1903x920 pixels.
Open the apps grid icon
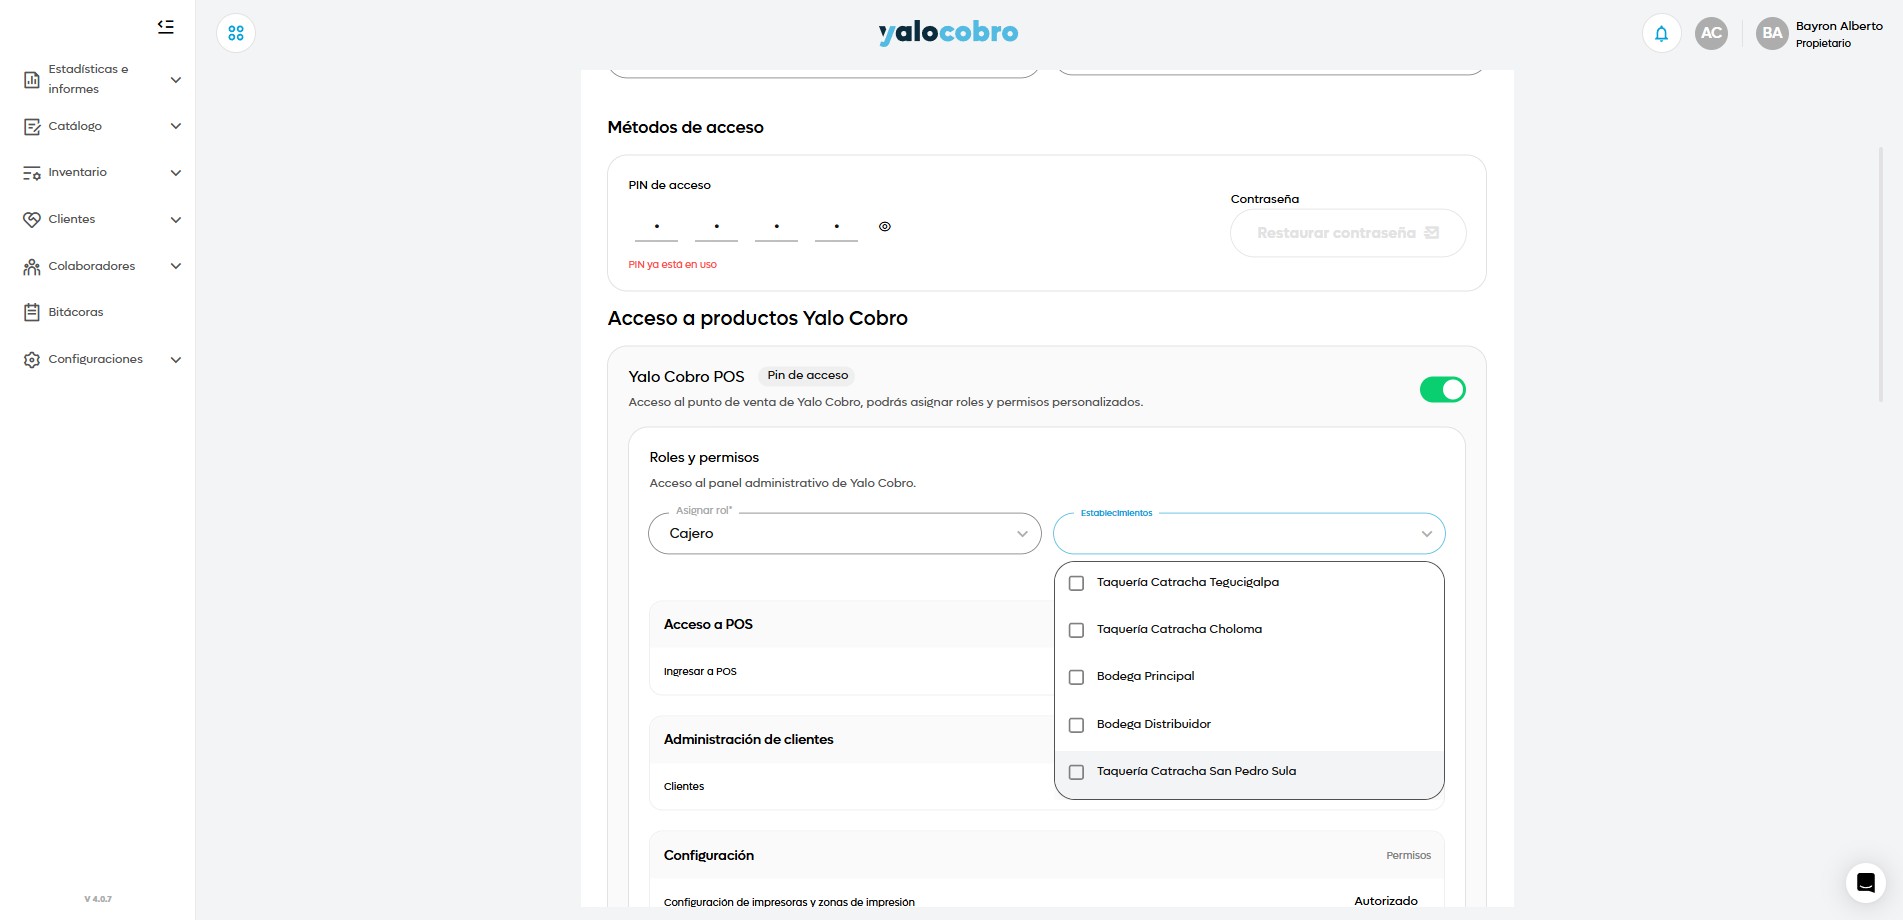pyautogui.click(x=236, y=33)
